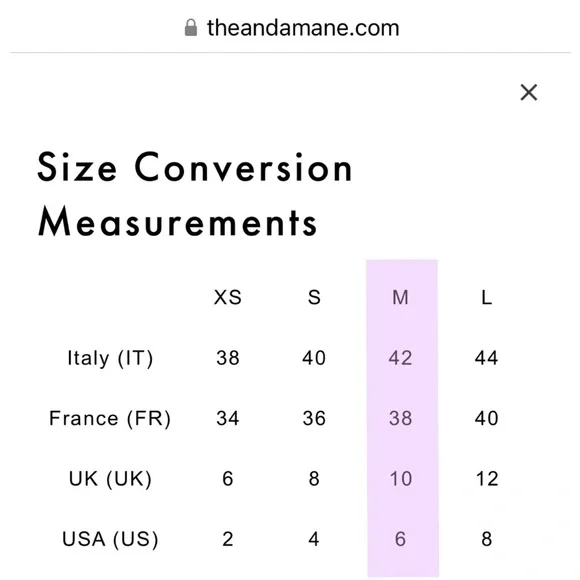
Task: Select the XS size column header
Action: coord(228,297)
